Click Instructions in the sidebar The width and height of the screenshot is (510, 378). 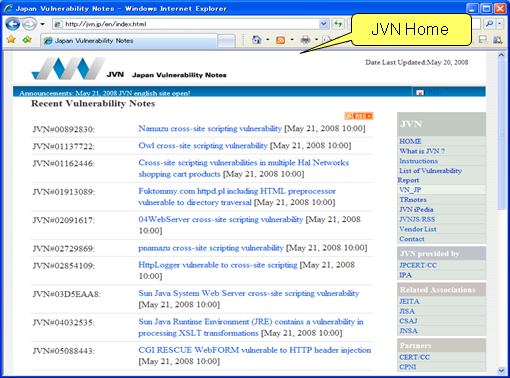[x=419, y=161]
